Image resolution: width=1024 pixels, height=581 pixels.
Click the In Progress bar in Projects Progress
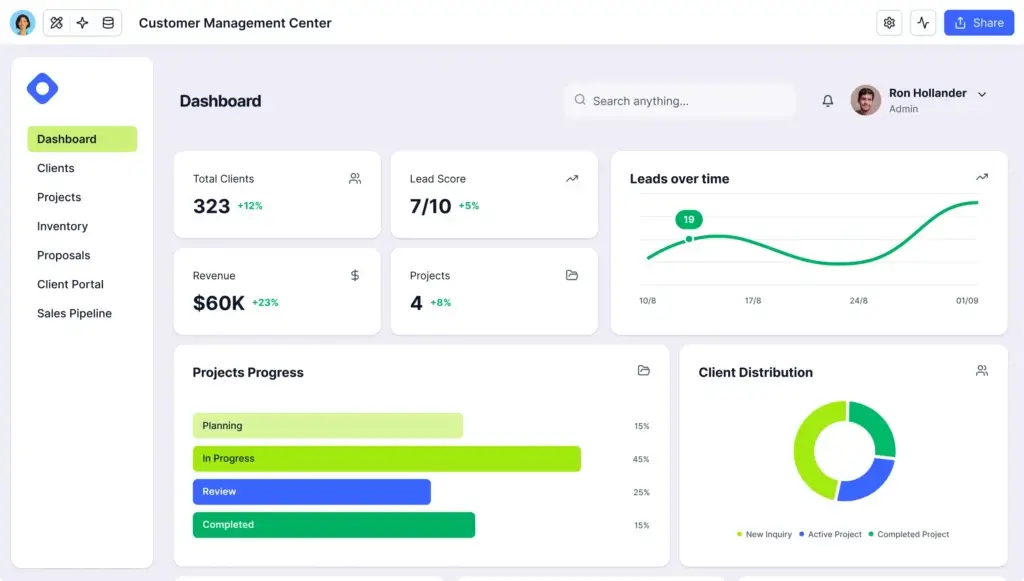tap(387, 458)
